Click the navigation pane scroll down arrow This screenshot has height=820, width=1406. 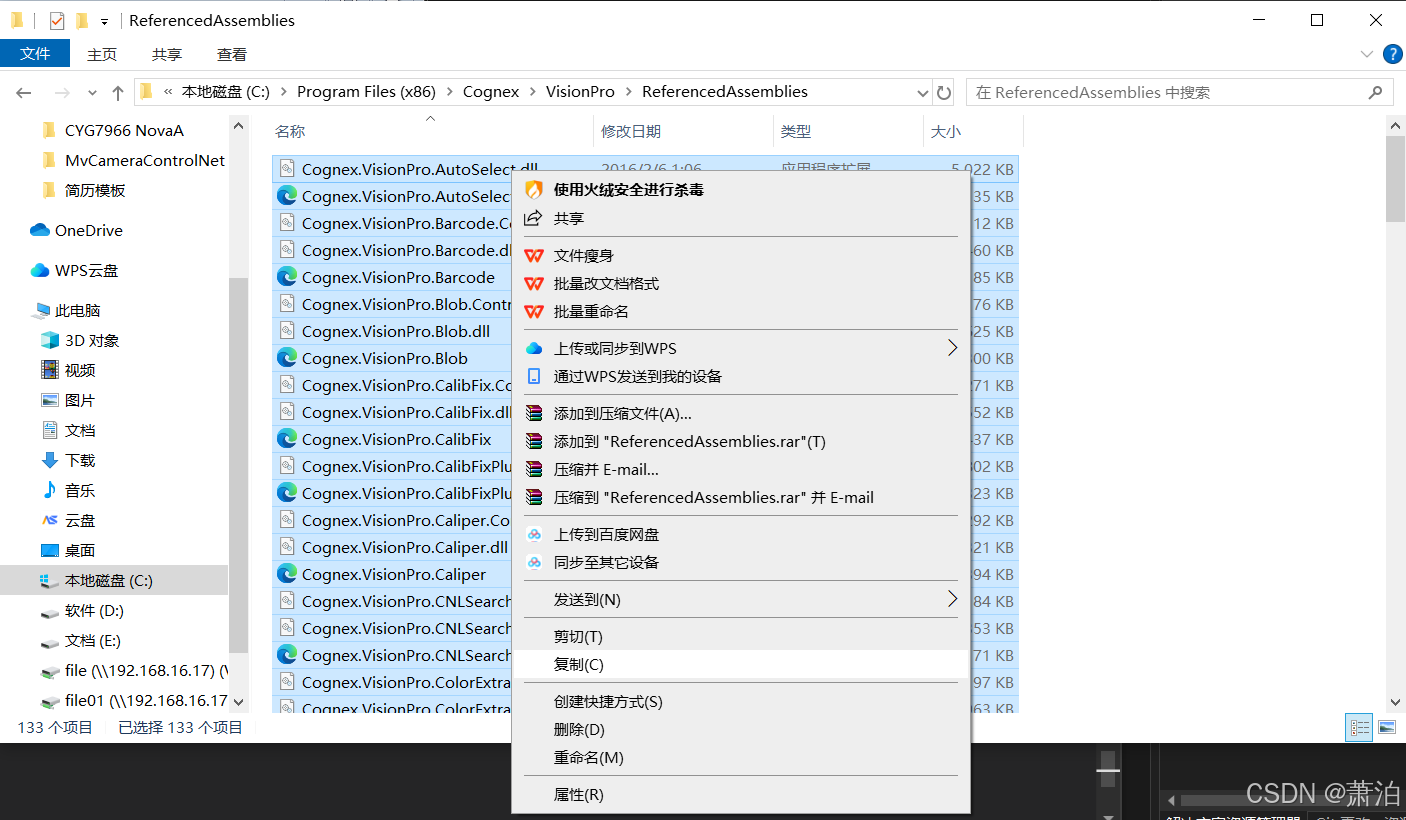238,704
